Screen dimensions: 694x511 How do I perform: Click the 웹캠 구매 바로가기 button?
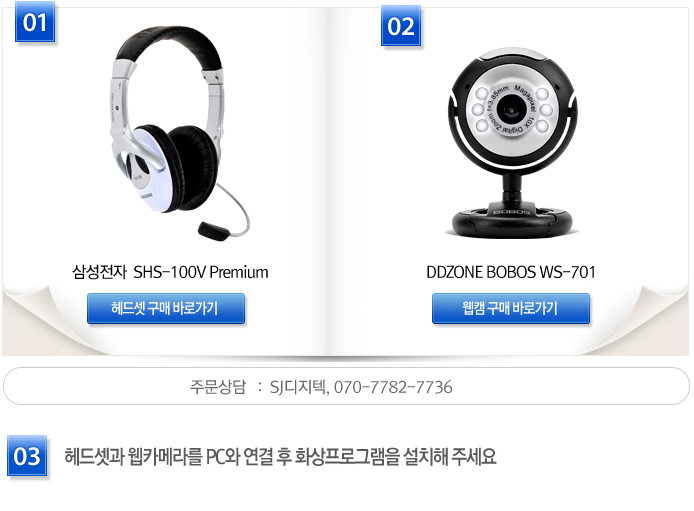[511, 308]
